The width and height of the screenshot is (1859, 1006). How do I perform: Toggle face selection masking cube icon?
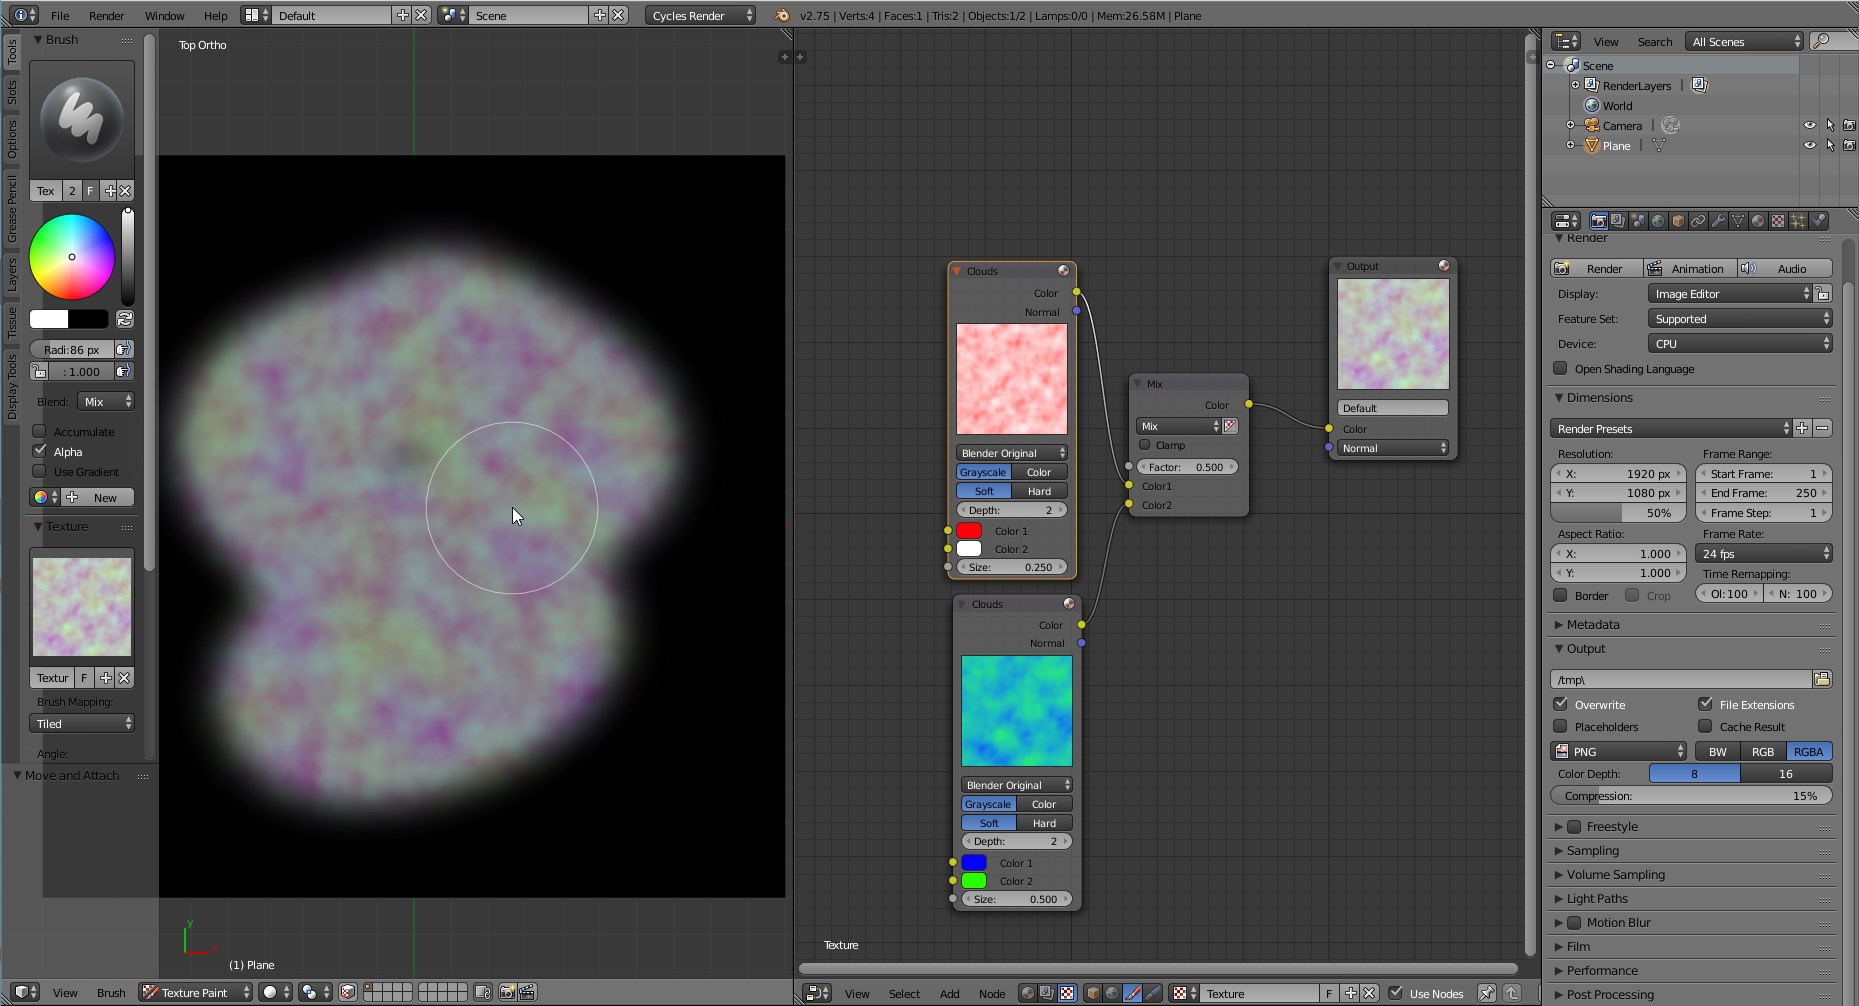(348, 992)
